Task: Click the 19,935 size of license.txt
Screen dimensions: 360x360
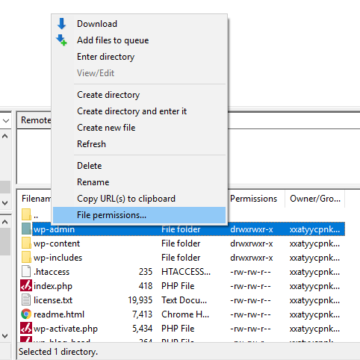Action: pos(140,300)
